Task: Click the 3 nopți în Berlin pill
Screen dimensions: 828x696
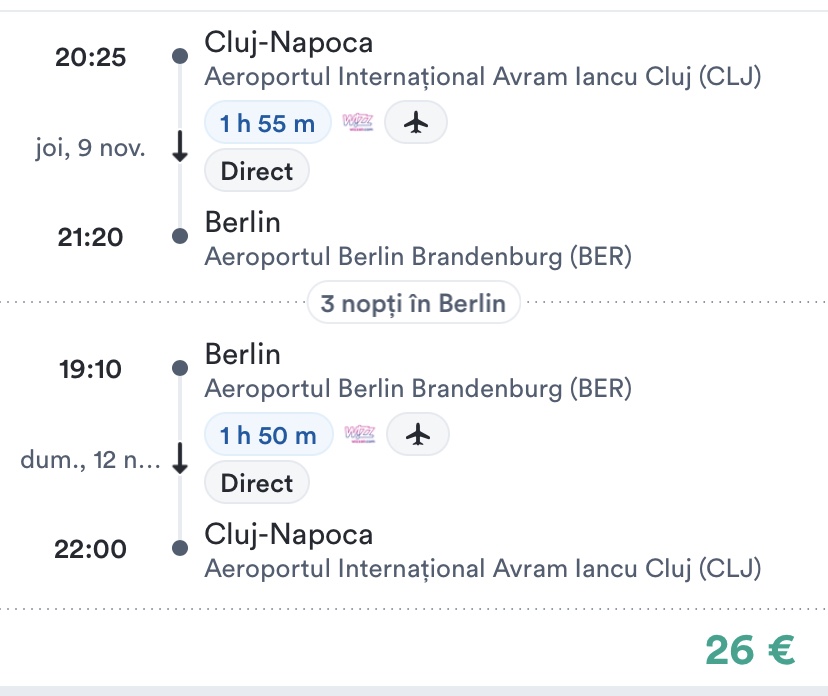Action: 414,302
